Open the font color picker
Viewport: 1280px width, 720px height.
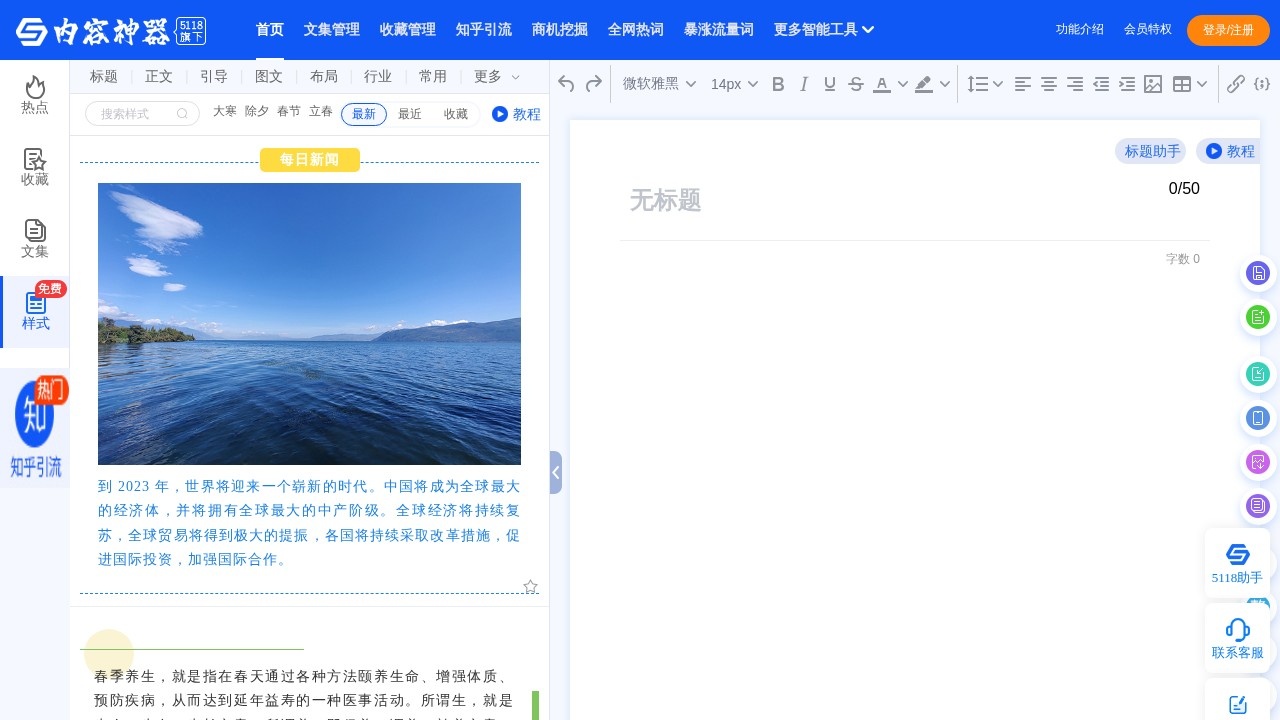pyautogui.click(x=881, y=84)
